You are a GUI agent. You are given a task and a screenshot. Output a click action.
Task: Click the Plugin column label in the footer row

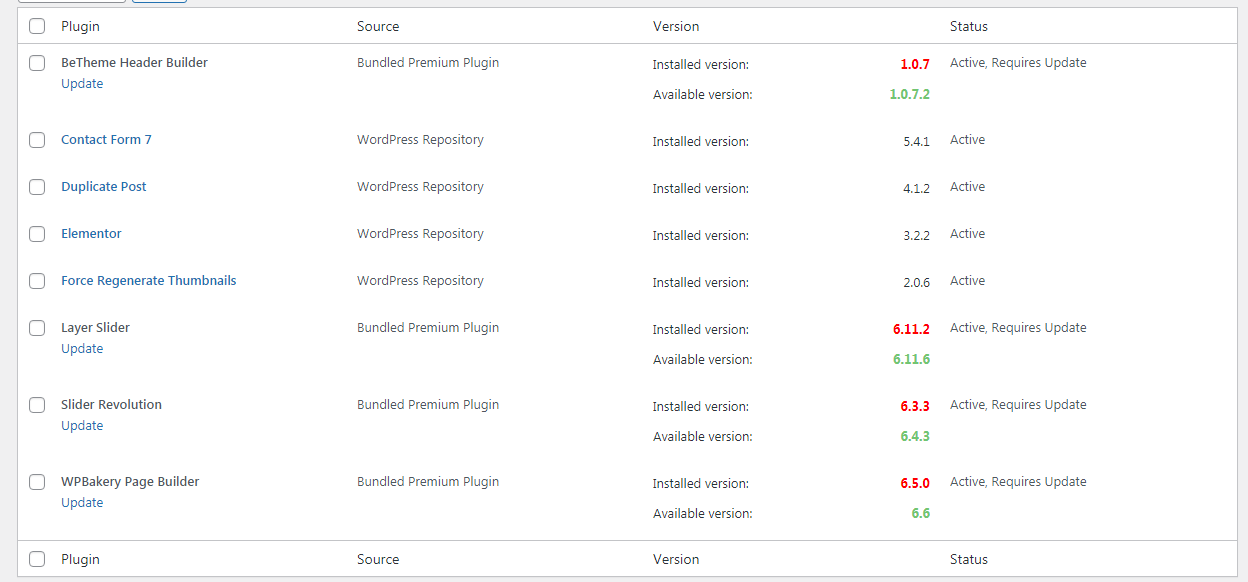click(80, 559)
